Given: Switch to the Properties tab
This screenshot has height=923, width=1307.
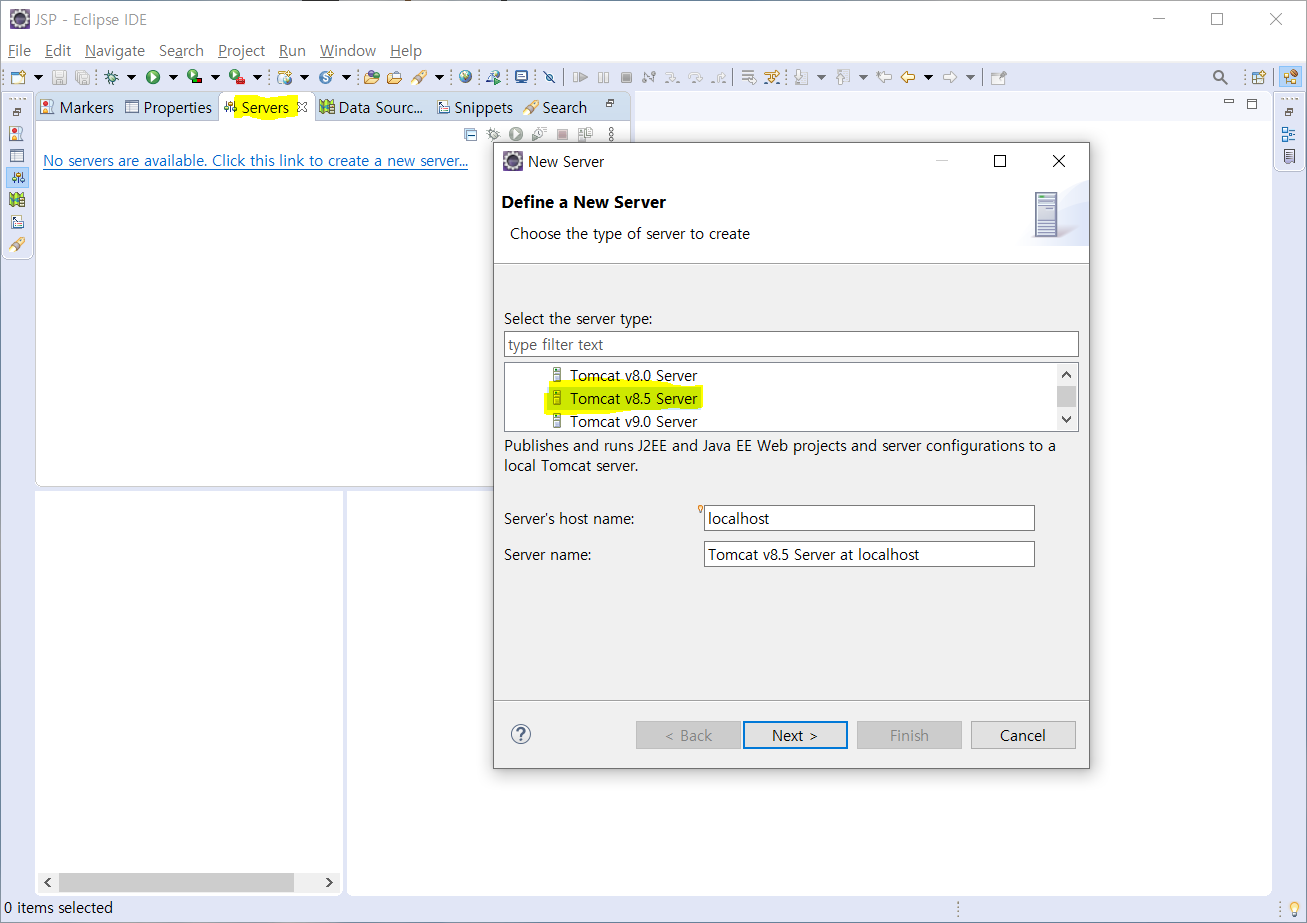Looking at the screenshot, I should 168,107.
